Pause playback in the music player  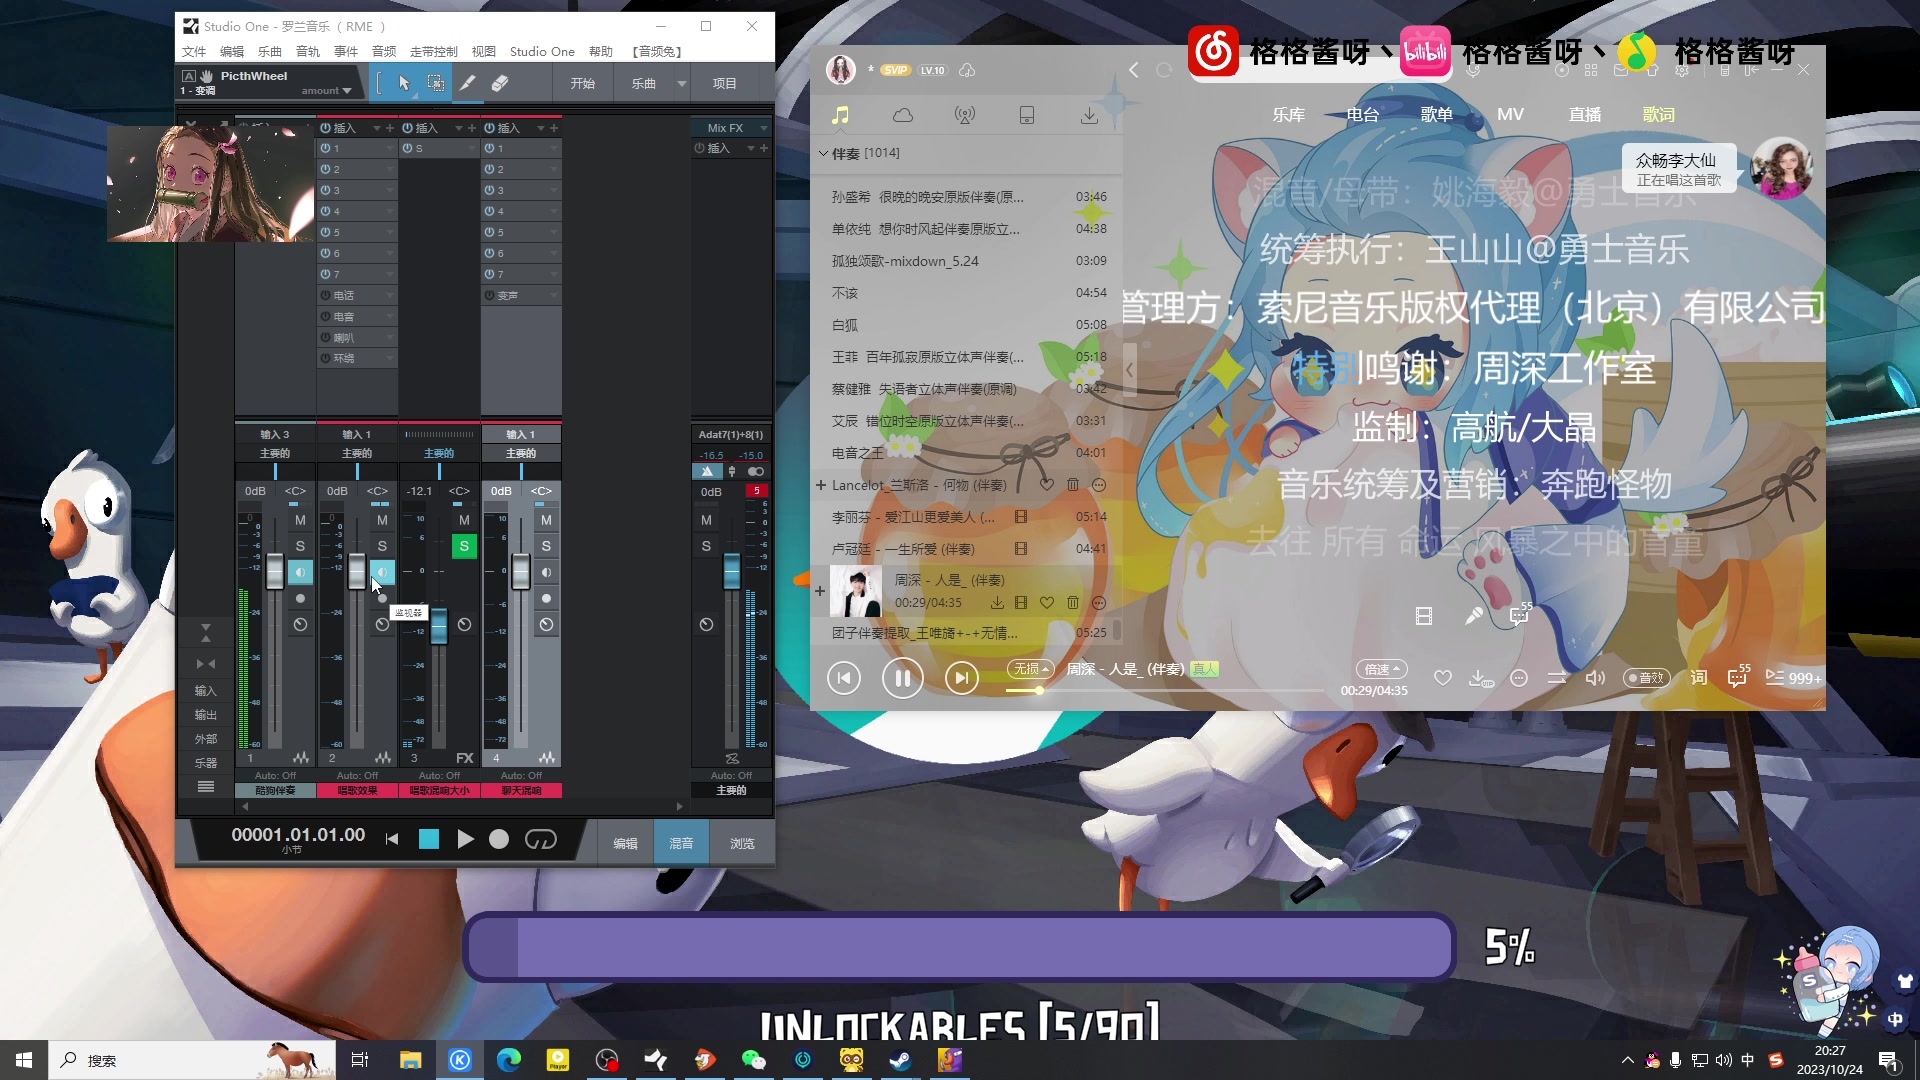coord(902,679)
